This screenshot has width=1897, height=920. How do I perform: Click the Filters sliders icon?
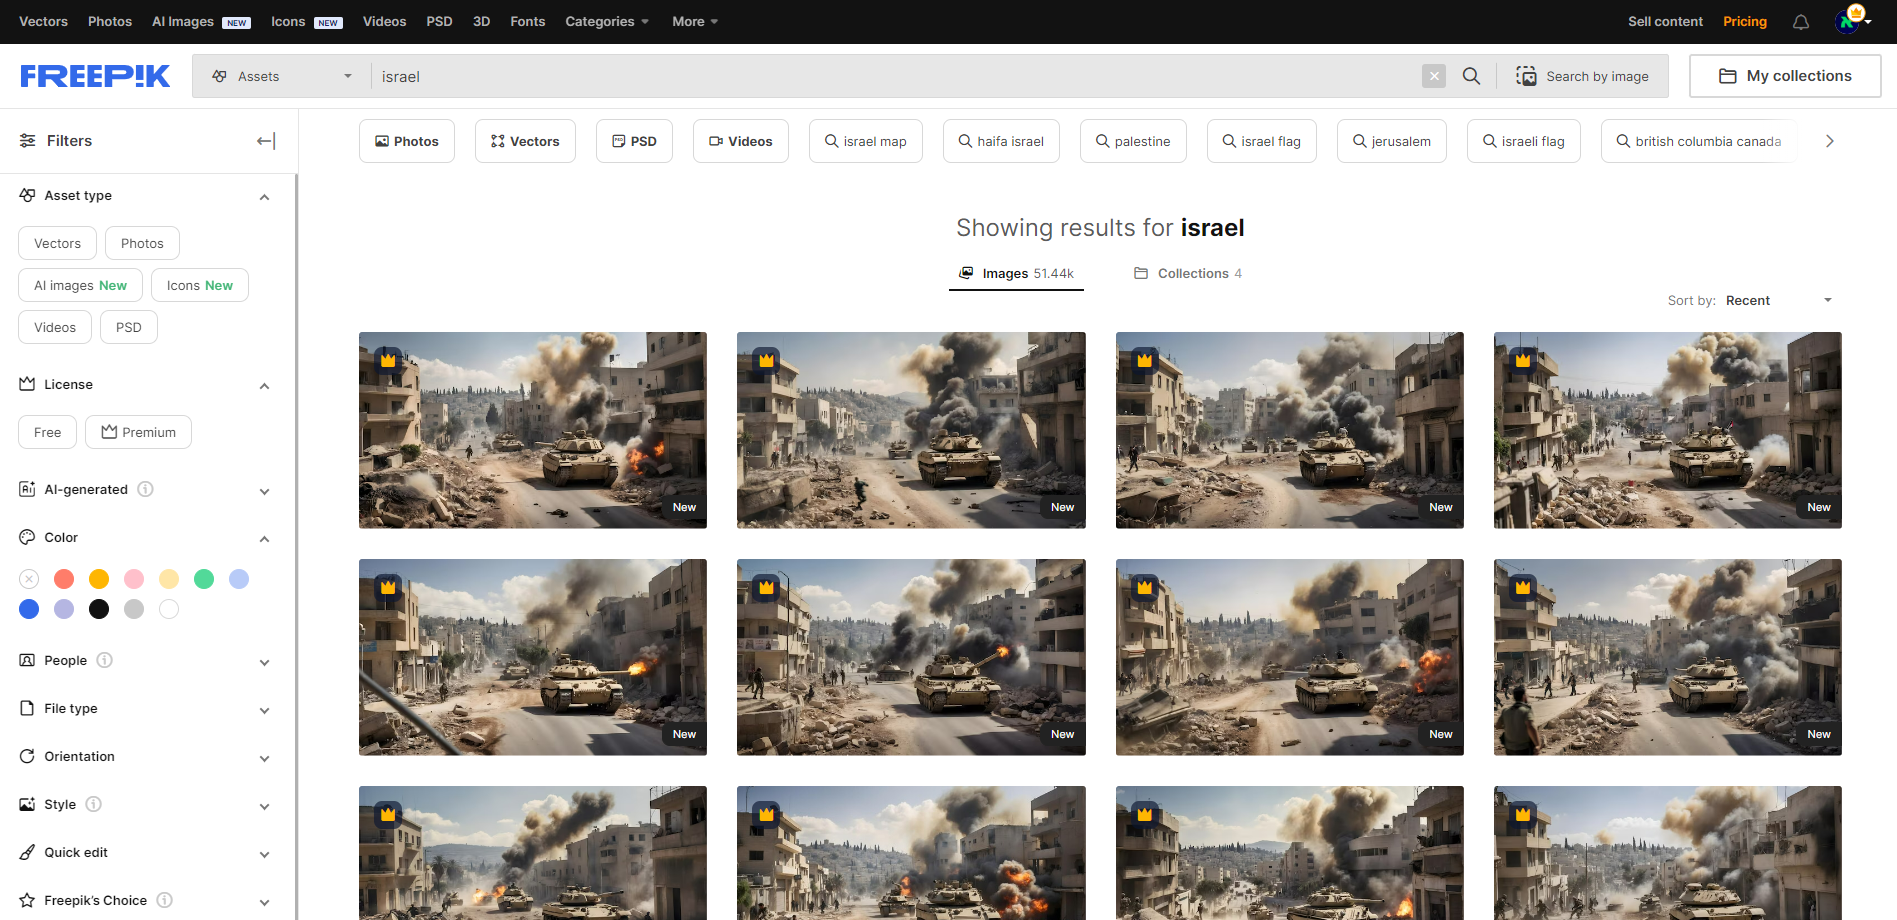point(28,141)
